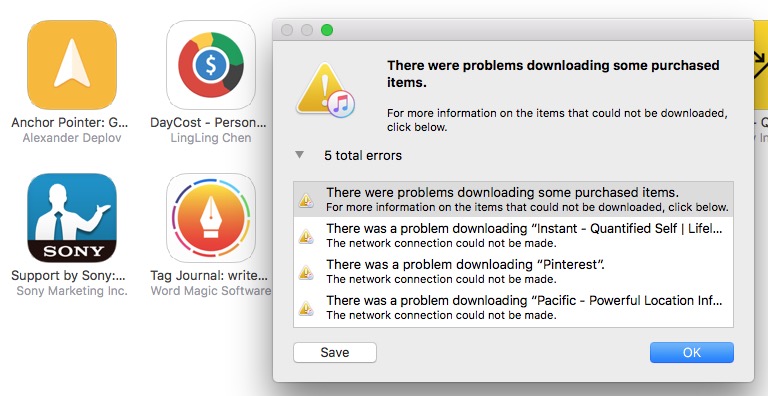Select the Pacific - Powerful Location error row
The image size is (768, 396).
pos(513,308)
